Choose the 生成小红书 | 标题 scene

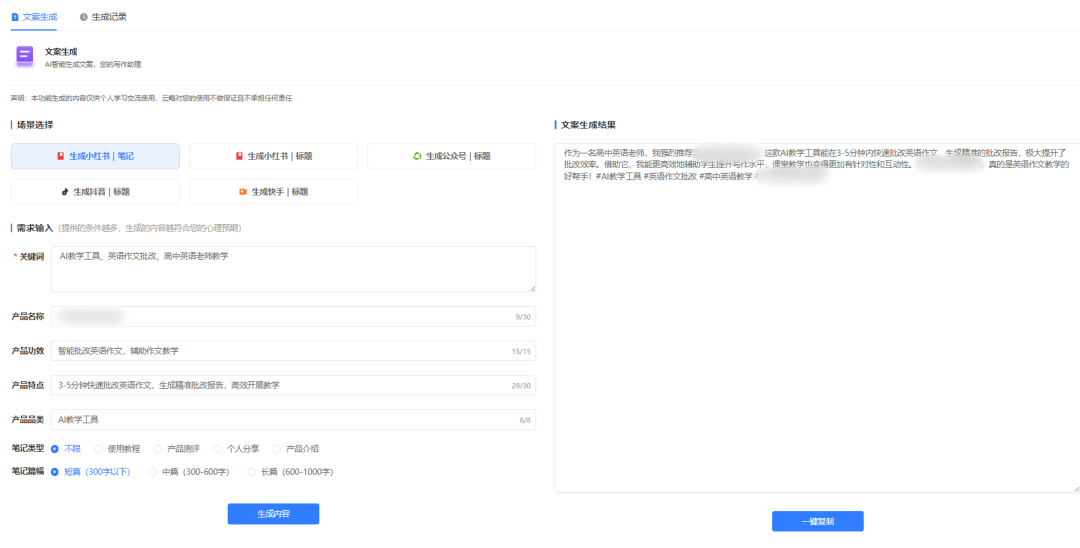[x=273, y=156]
